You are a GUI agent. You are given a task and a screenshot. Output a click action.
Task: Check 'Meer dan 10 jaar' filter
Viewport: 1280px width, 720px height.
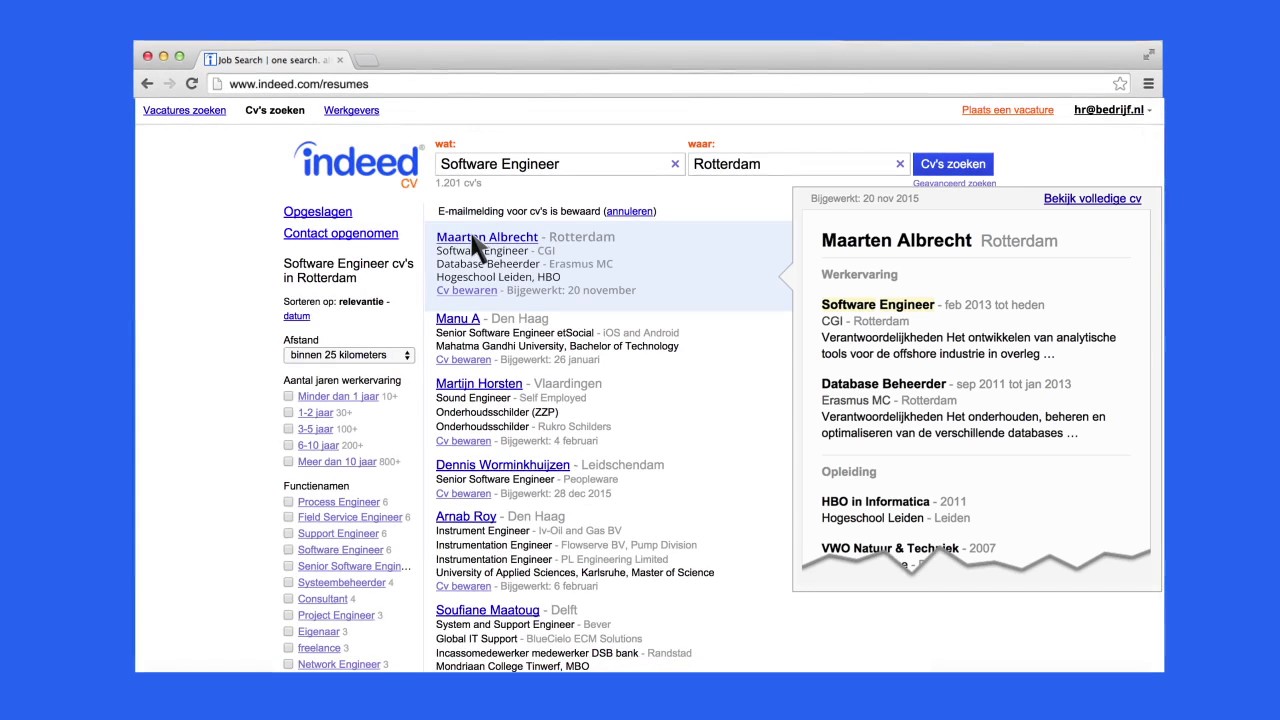pyautogui.click(x=288, y=461)
